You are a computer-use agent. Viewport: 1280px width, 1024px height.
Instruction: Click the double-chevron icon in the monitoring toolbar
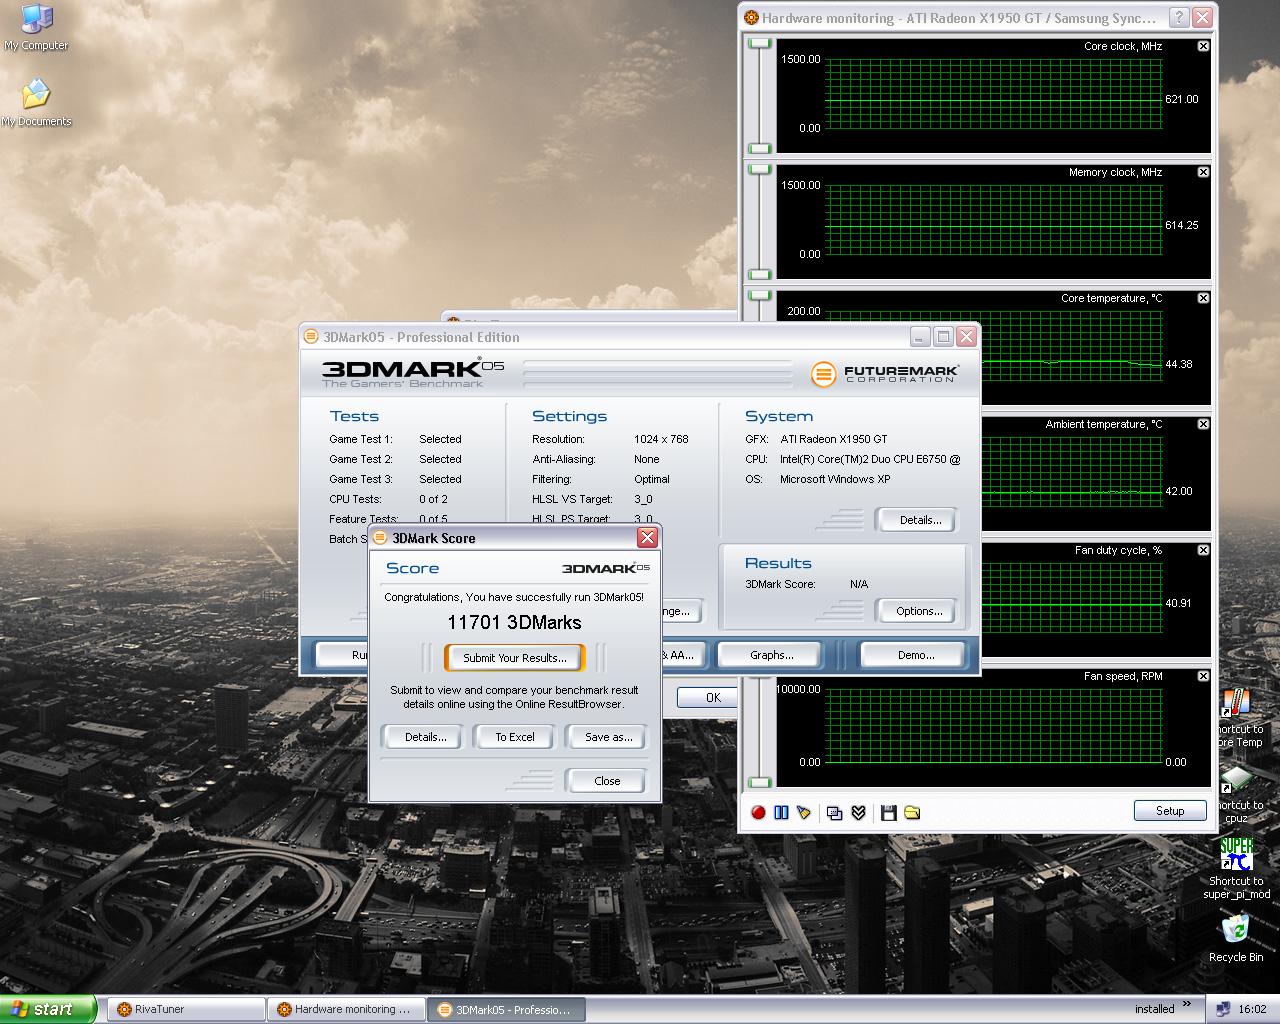(858, 812)
